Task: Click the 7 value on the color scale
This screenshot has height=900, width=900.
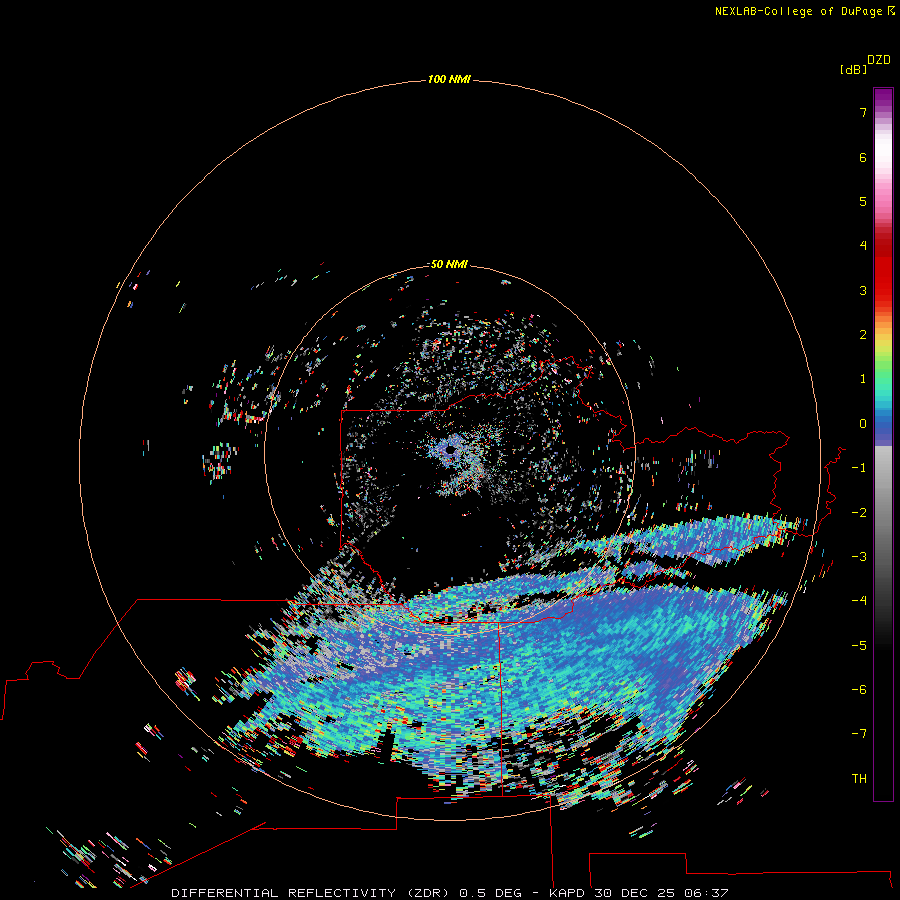Action: (x=863, y=112)
